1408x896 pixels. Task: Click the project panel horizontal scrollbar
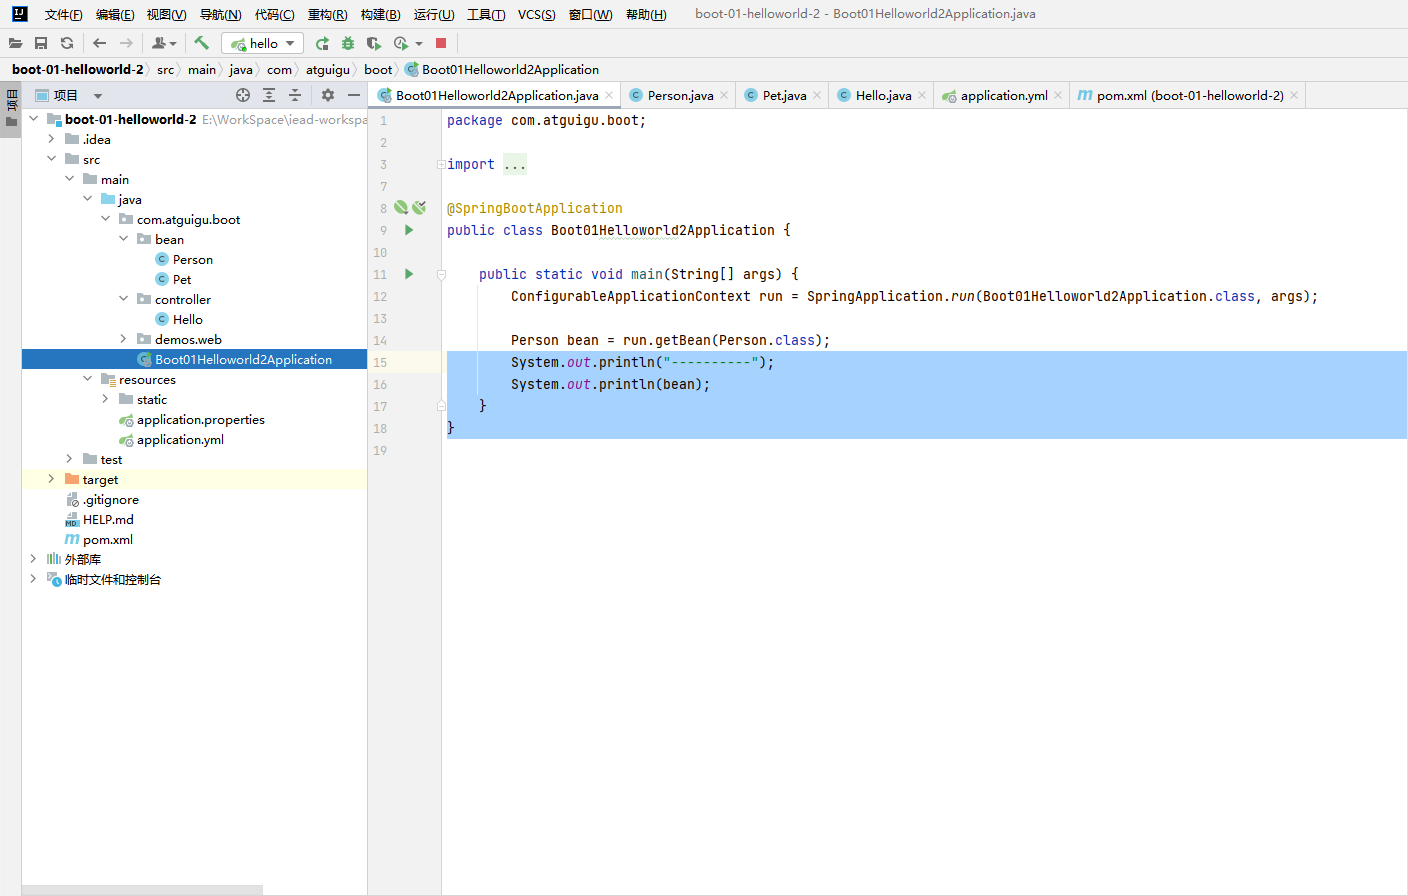(143, 890)
